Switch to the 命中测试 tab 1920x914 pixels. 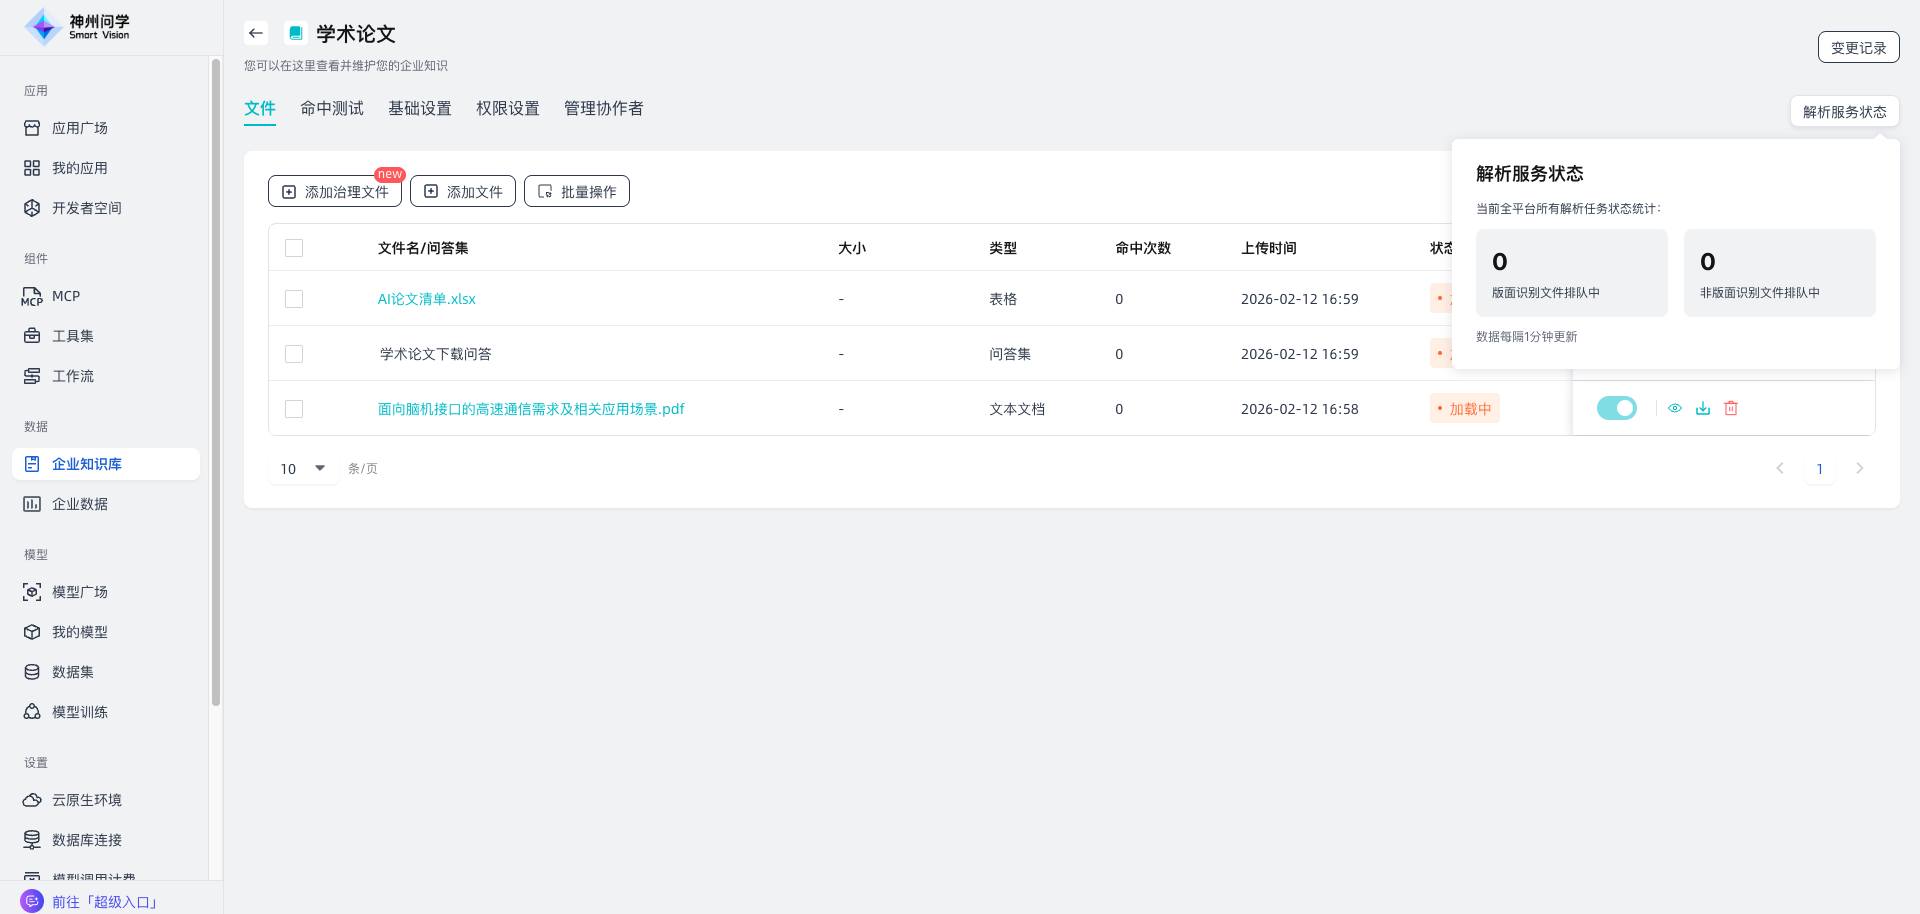332,108
